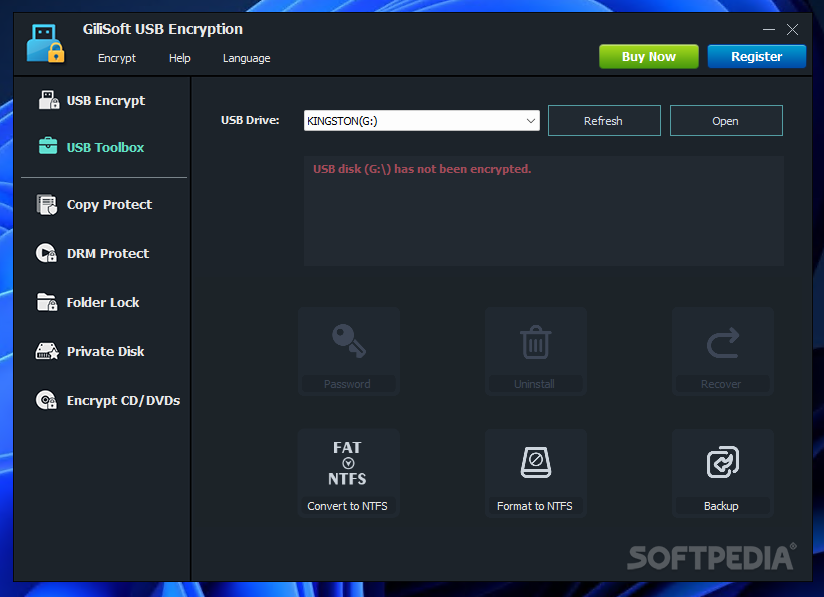Open the Language menu
Screen dimensions: 824x597
pos(246,58)
